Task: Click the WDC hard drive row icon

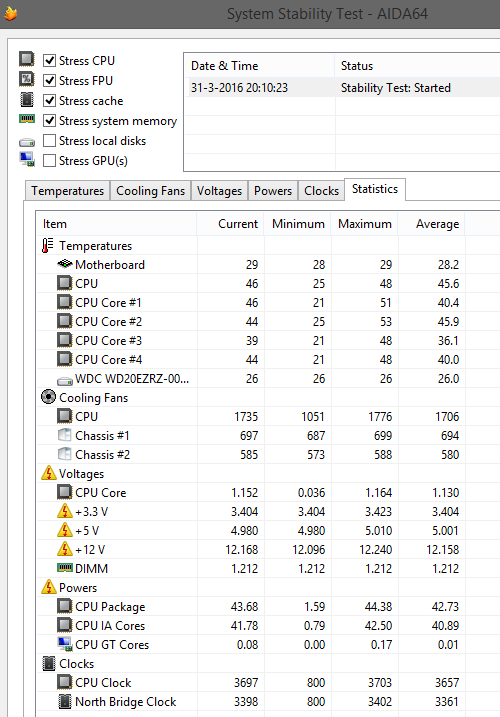Action: tap(65, 380)
